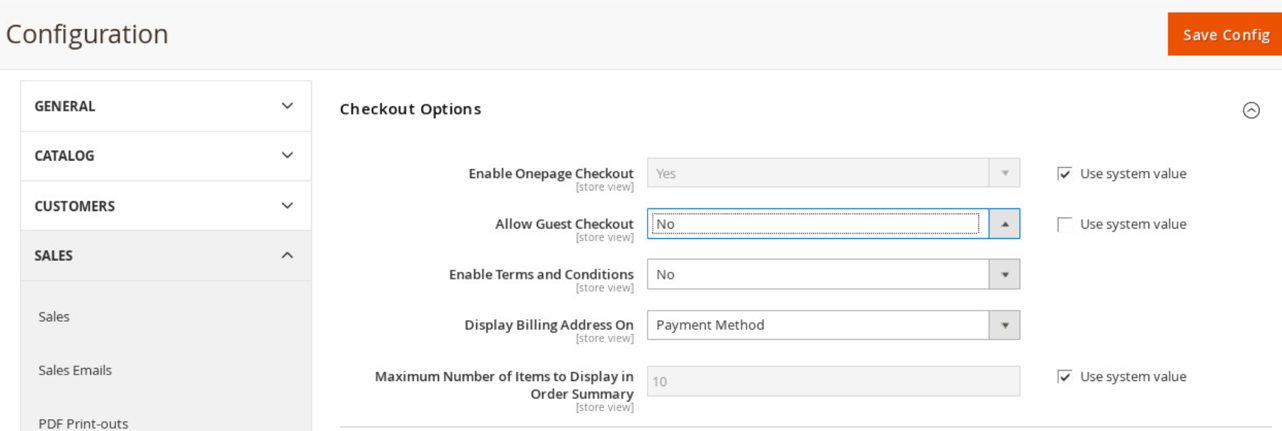The height and width of the screenshot is (431, 1282).
Task: Click the Display Billing Address On arrow
Action: (x=1004, y=325)
